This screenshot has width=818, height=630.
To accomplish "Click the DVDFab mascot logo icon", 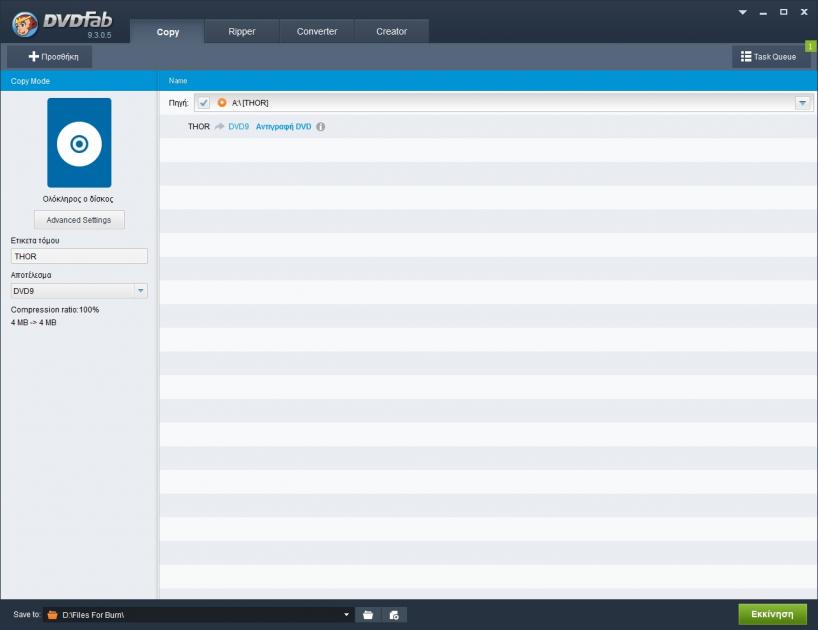I will pos(25,24).
